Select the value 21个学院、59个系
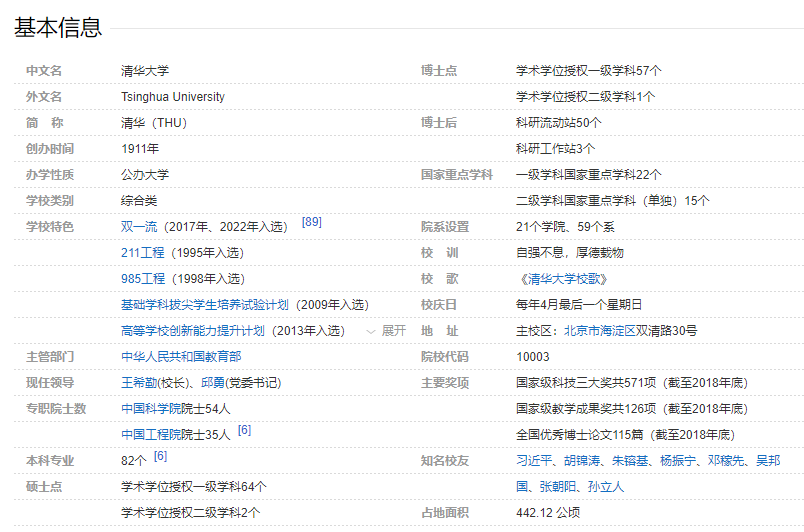This screenshot has width=804, height=532. (x=566, y=227)
